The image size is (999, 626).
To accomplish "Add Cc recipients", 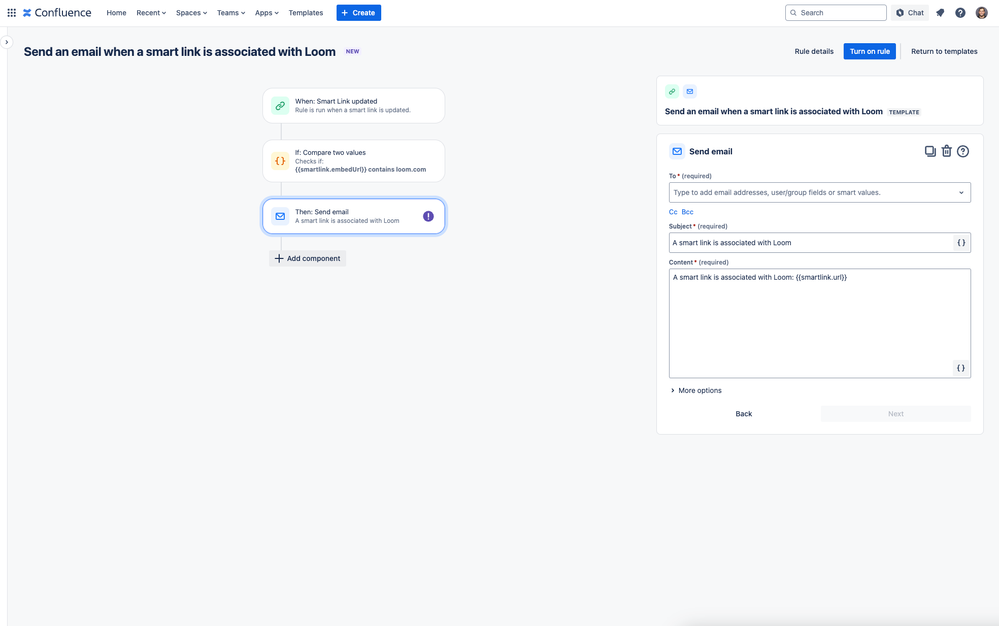I will [673, 212].
